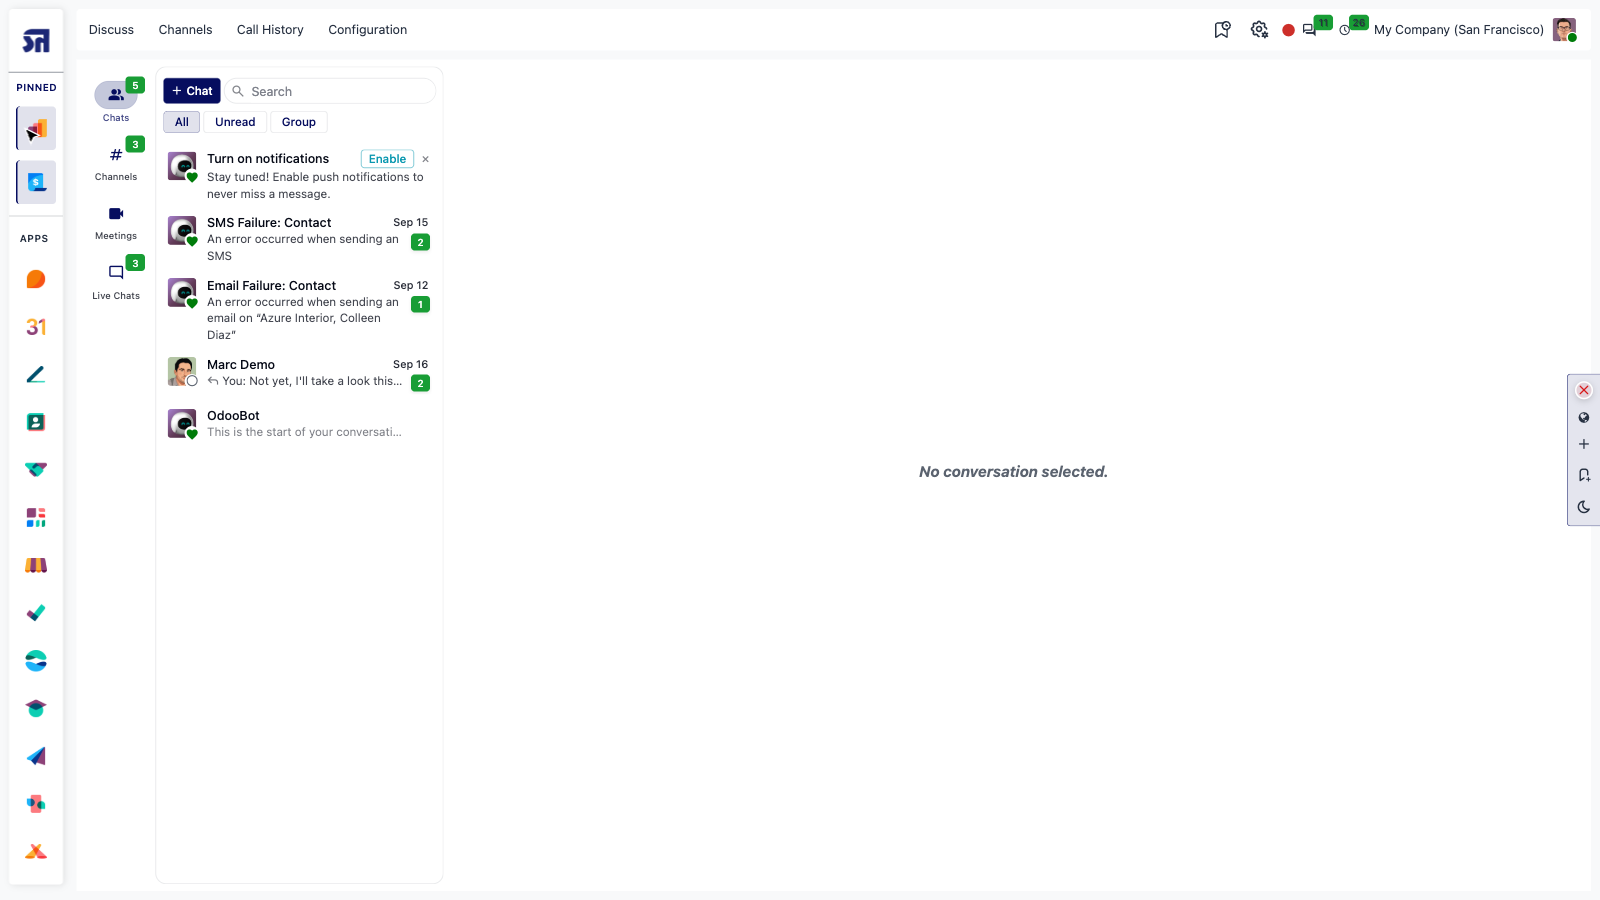Open the Chats section in the sidebar

click(116, 102)
